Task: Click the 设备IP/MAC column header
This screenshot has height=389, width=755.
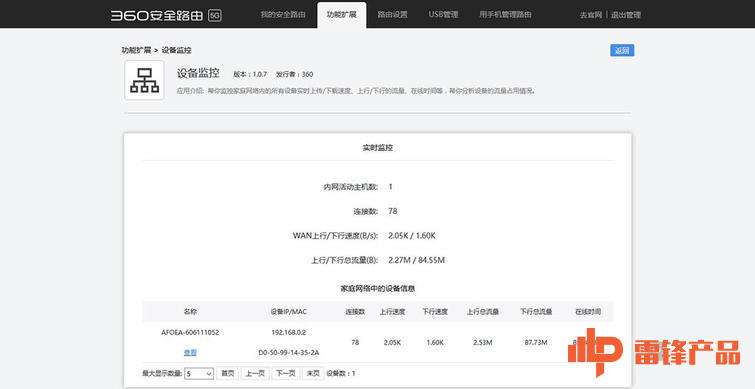Action: (288, 311)
